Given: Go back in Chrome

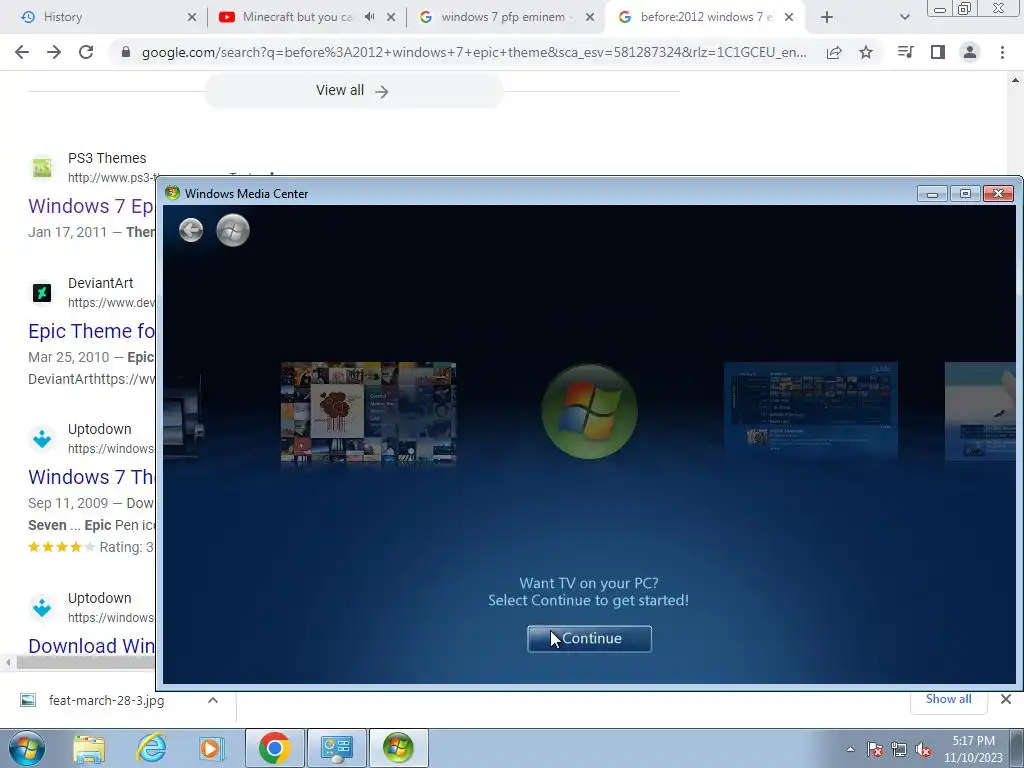Looking at the screenshot, I should [x=22, y=52].
